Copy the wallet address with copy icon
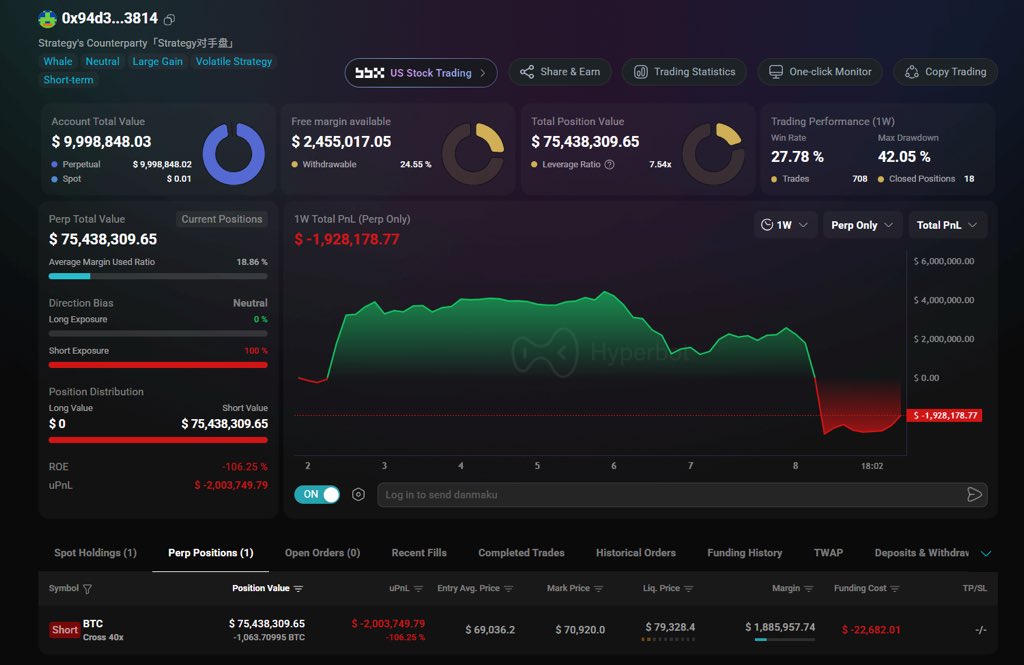 click(x=169, y=19)
